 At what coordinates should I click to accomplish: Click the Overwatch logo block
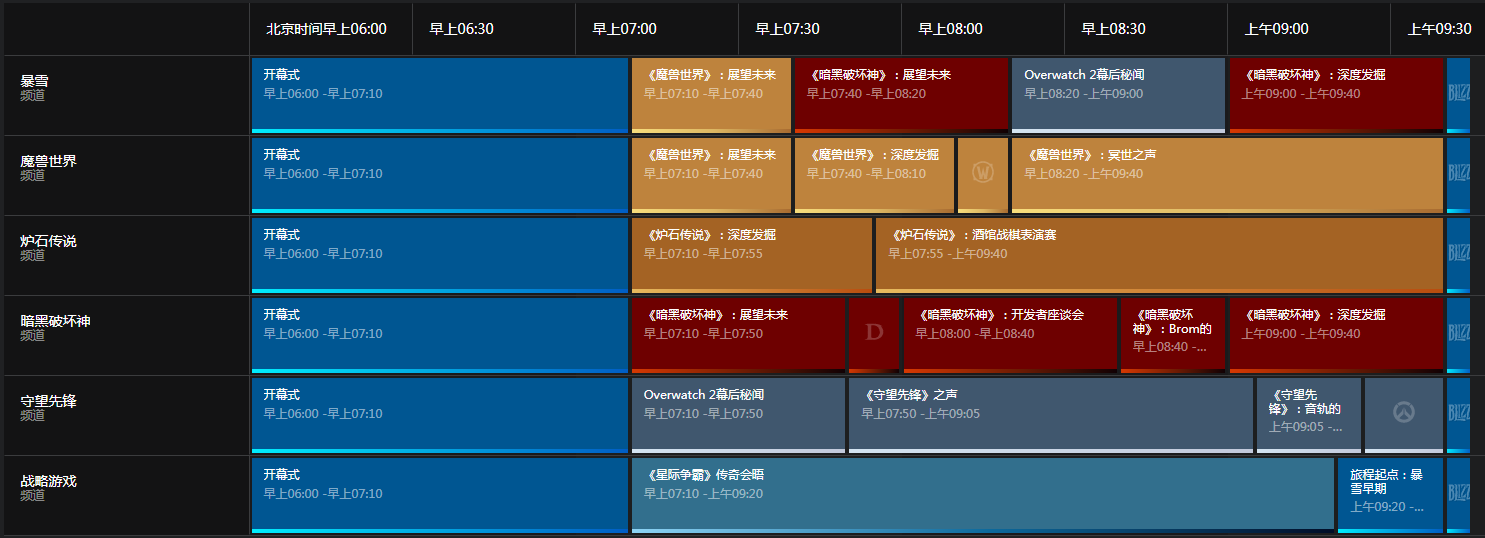tap(1404, 414)
